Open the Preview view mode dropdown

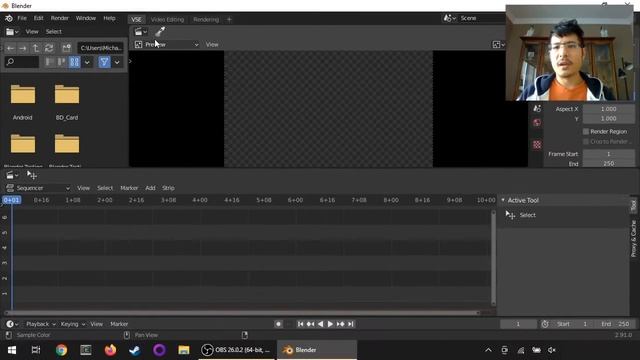coord(167,44)
